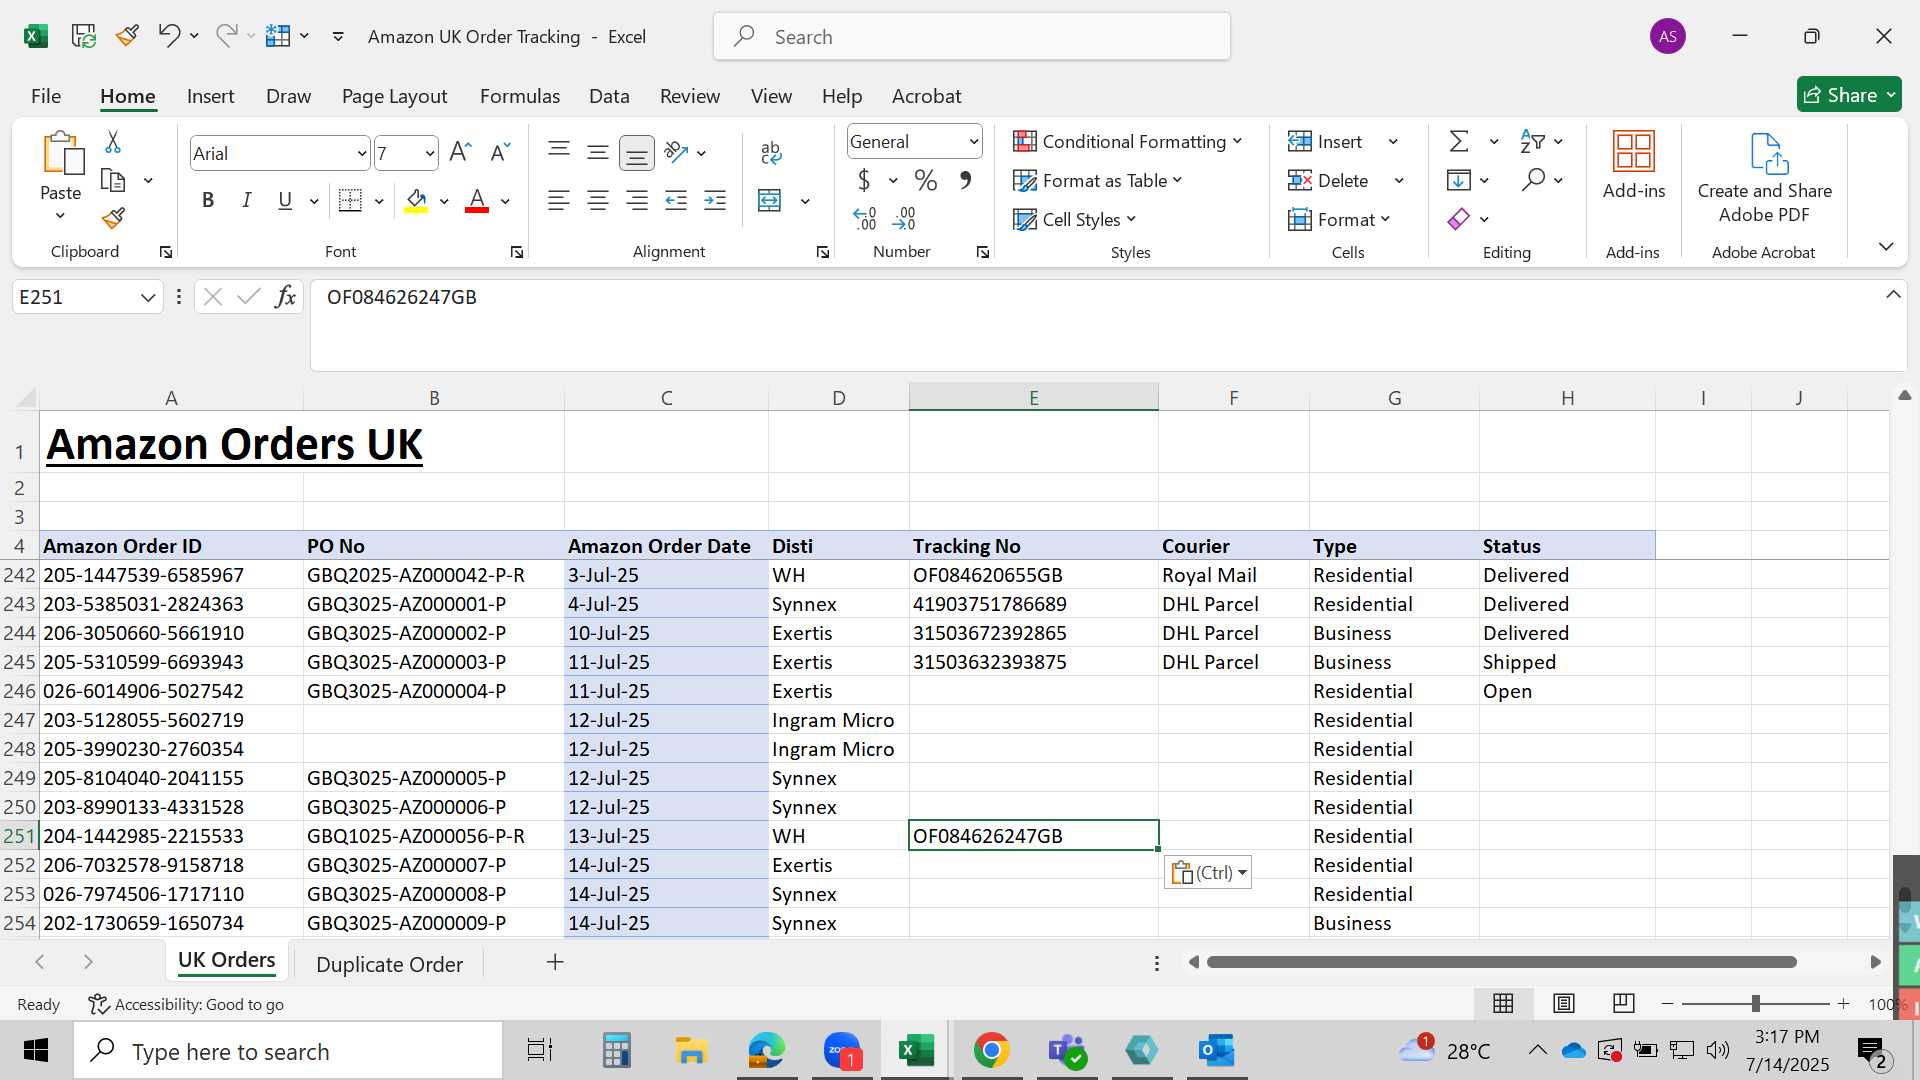The height and width of the screenshot is (1080, 1920).
Task: Open the File menu tab
Action: coord(46,96)
